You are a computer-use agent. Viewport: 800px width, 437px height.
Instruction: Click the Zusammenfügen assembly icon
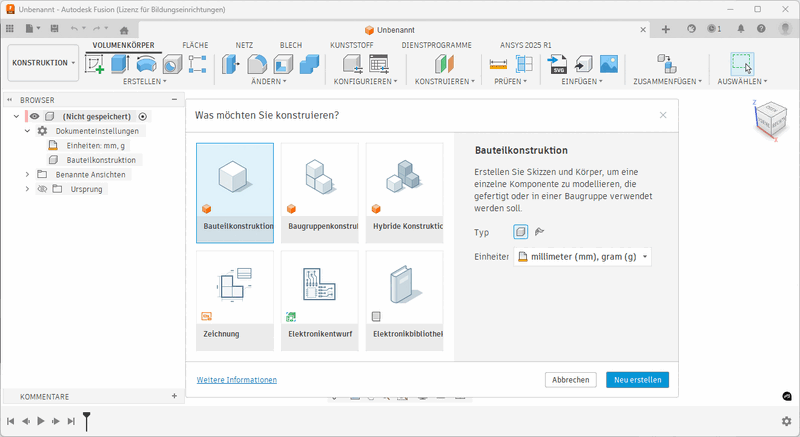click(665, 63)
